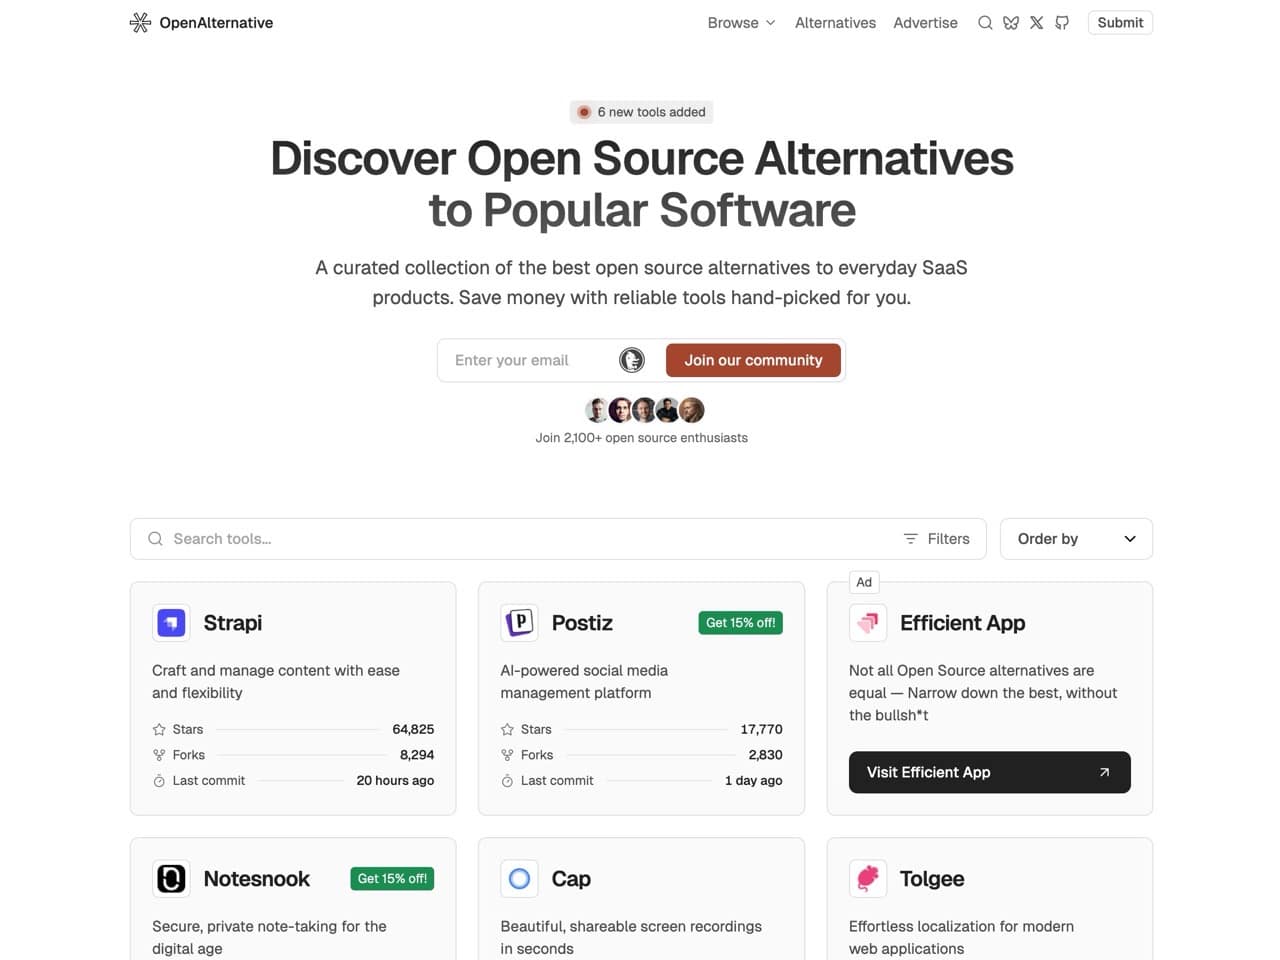Open the Alternatives nav item
The image size is (1280, 960).
click(x=835, y=23)
